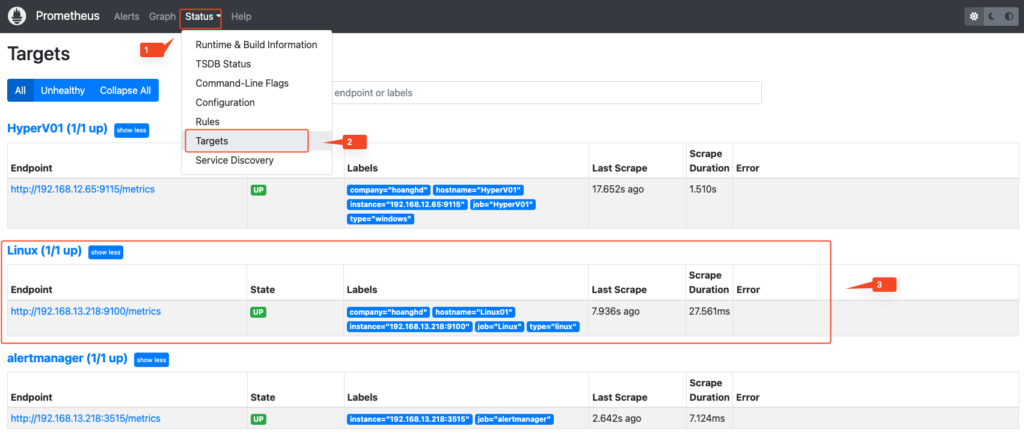Open the alertmanager (1/1 up) heading link

(x=67, y=358)
